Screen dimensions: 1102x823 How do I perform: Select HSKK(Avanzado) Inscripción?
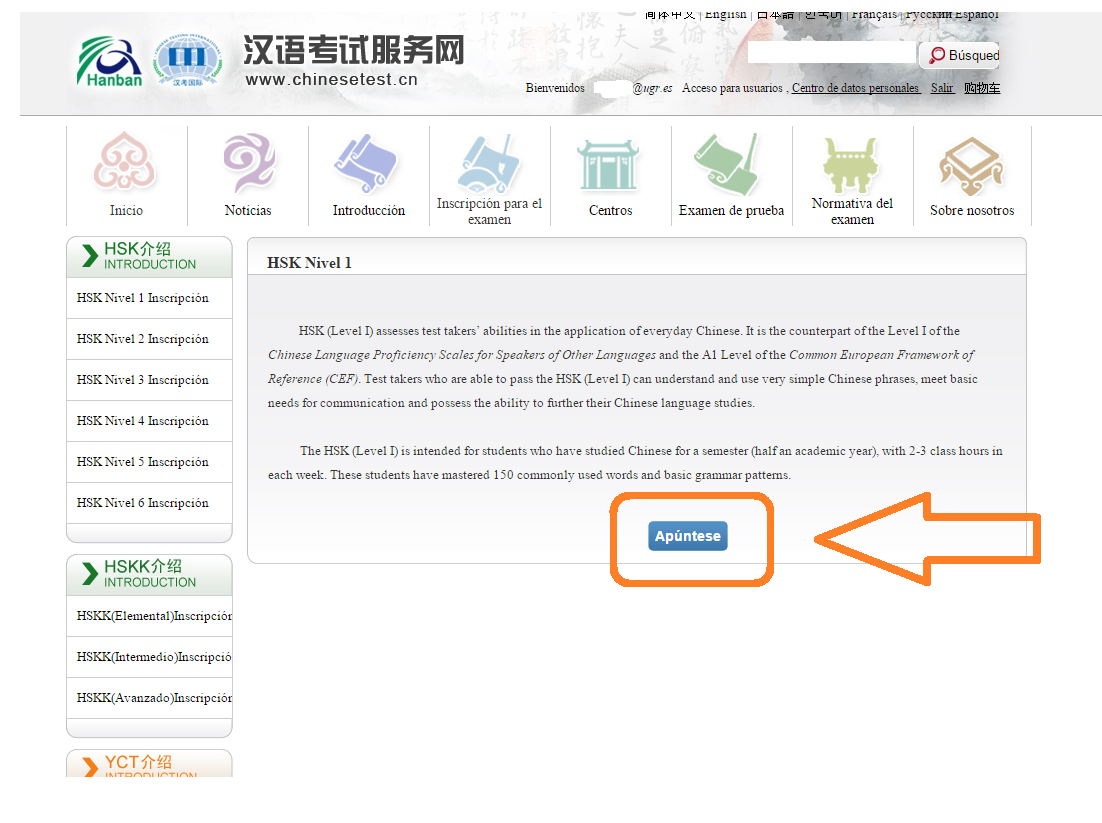[149, 698]
